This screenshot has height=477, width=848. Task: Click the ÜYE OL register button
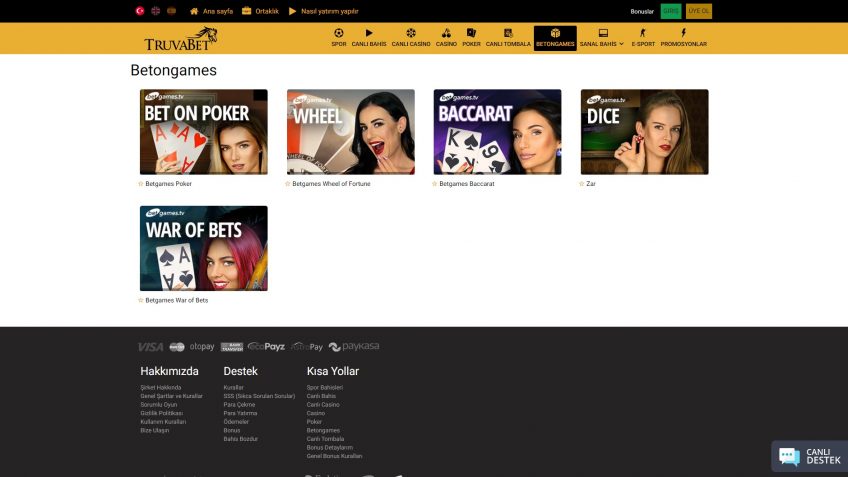699,11
